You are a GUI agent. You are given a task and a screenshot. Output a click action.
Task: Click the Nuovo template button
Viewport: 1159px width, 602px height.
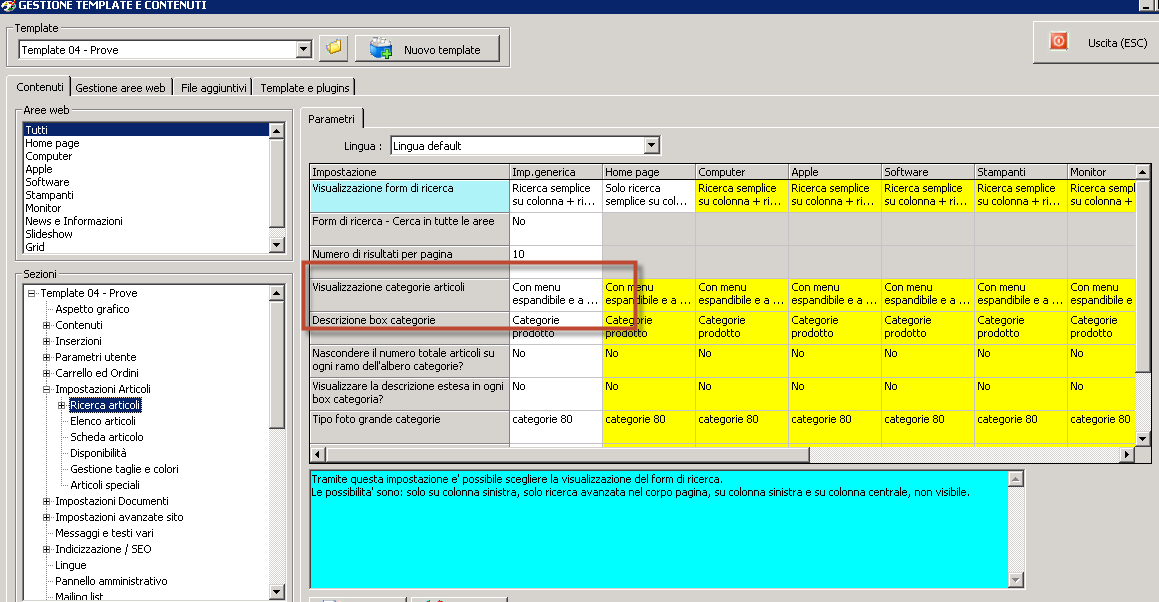click(427, 49)
